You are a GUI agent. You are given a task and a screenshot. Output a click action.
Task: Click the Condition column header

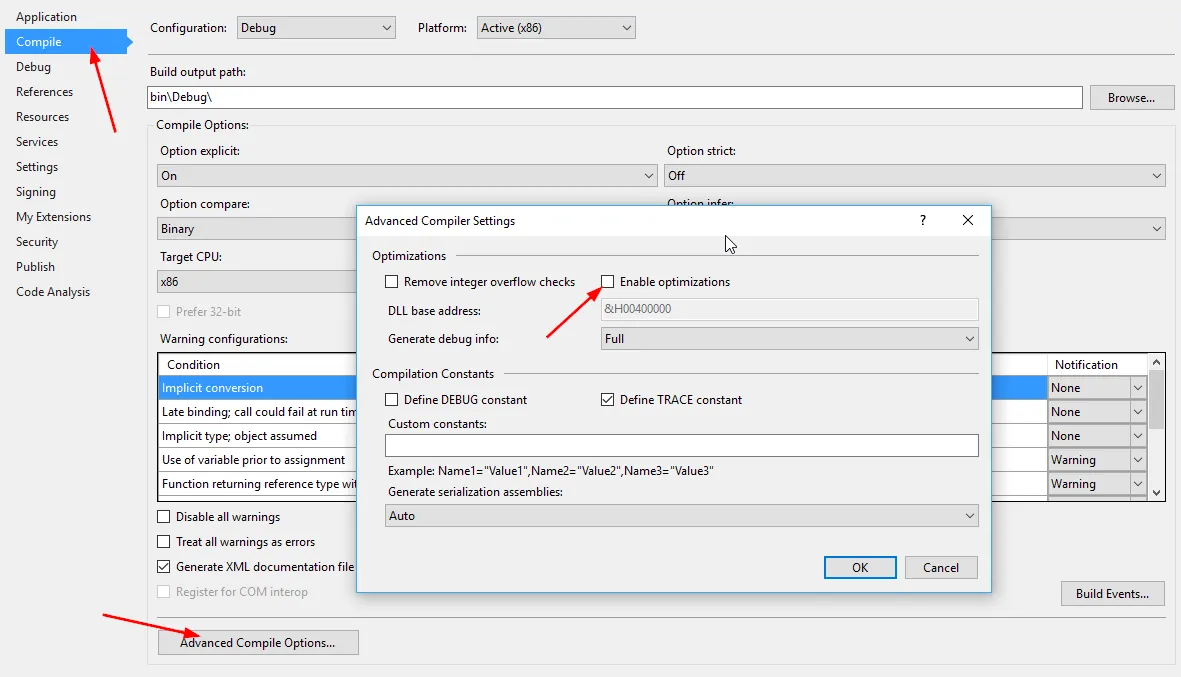[x=257, y=364]
